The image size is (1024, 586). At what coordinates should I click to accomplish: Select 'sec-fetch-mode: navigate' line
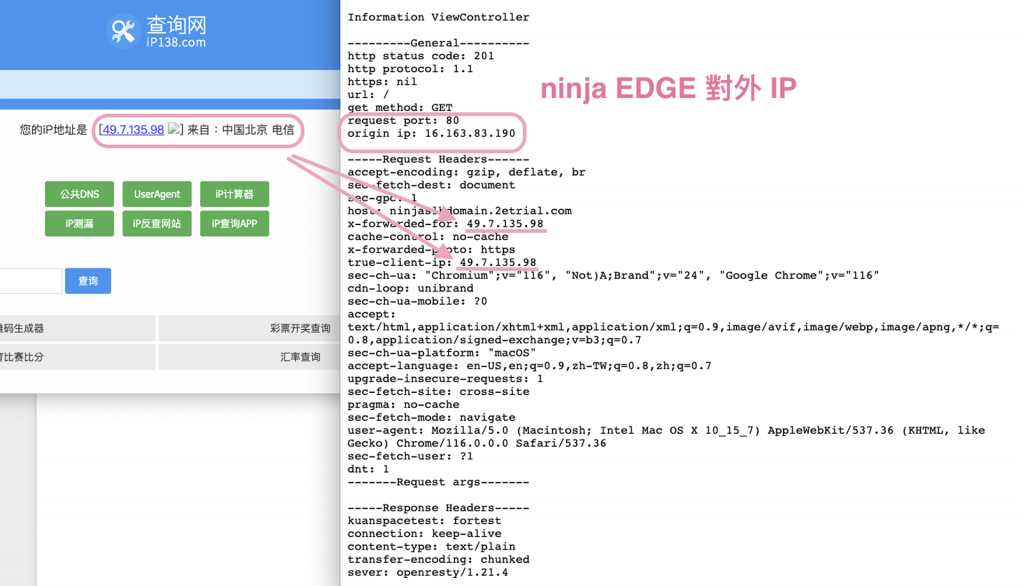(x=431, y=417)
